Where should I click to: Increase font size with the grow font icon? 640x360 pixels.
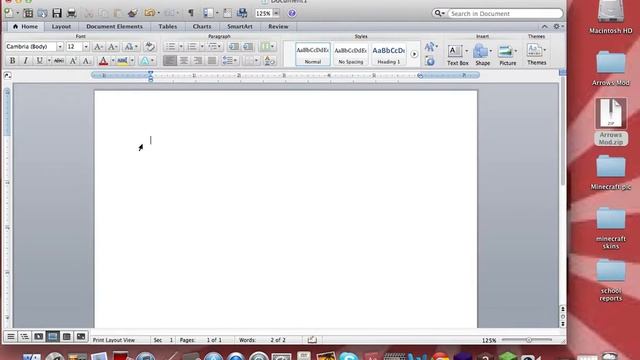coord(98,47)
